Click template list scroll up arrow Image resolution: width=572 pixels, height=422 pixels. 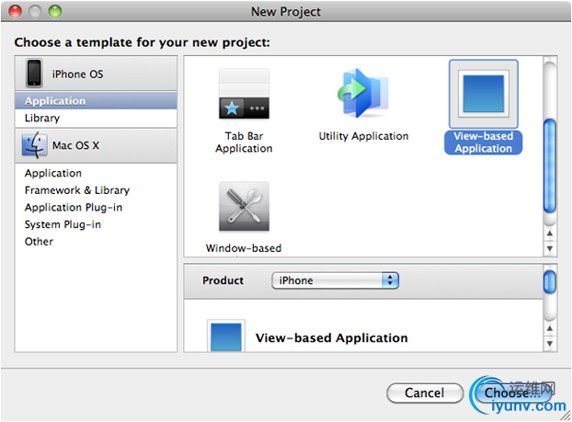[550, 233]
